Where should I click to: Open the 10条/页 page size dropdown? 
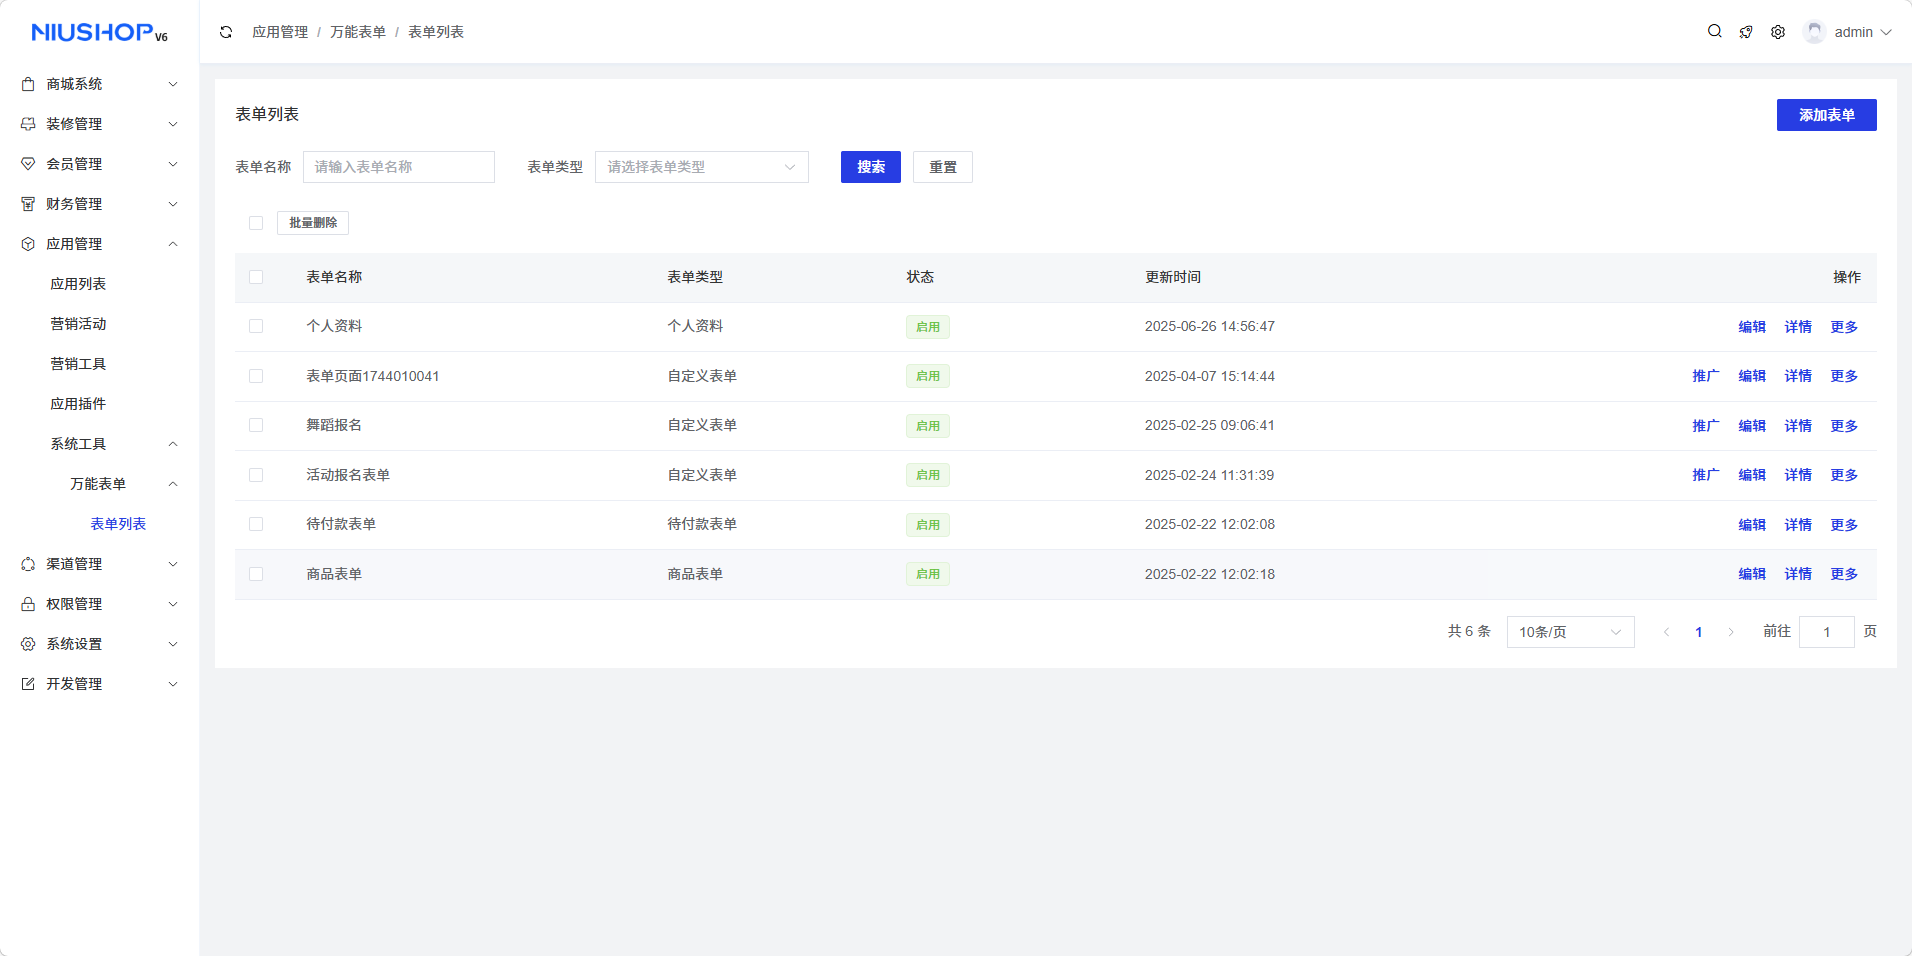click(1570, 632)
